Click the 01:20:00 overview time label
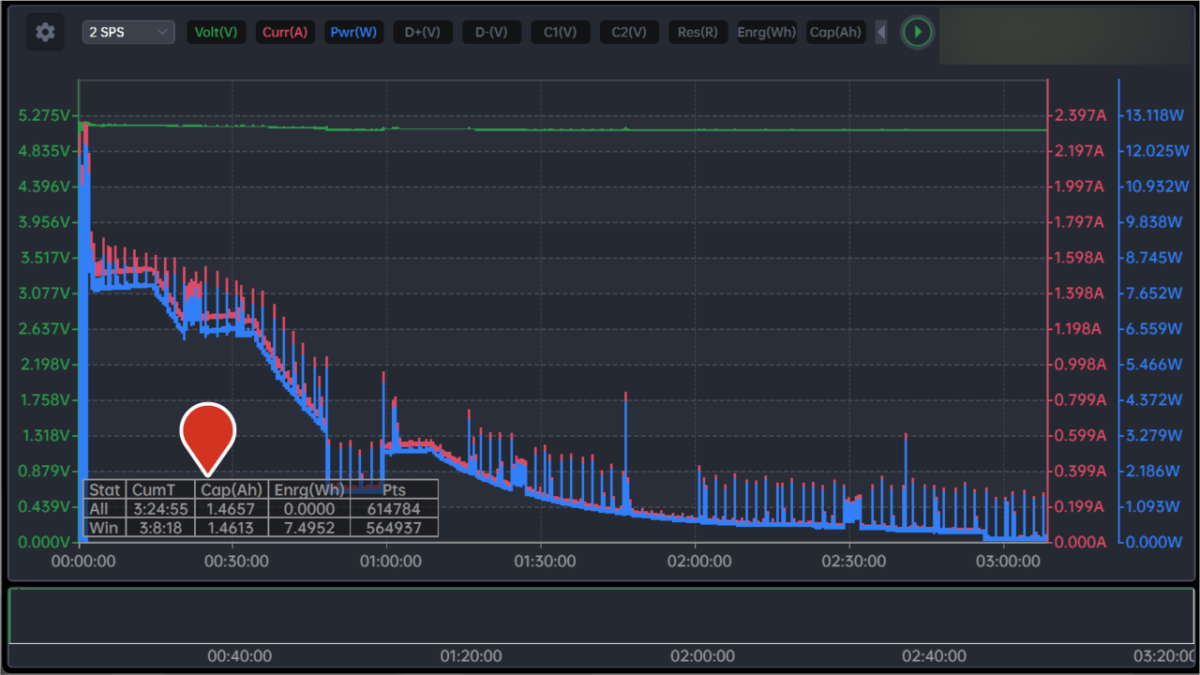The width and height of the screenshot is (1200, 675). click(x=471, y=656)
